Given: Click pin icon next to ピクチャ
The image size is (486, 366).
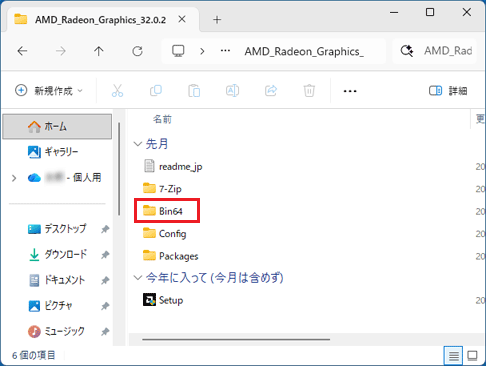Looking at the screenshot, I should [x=105, y=306].
